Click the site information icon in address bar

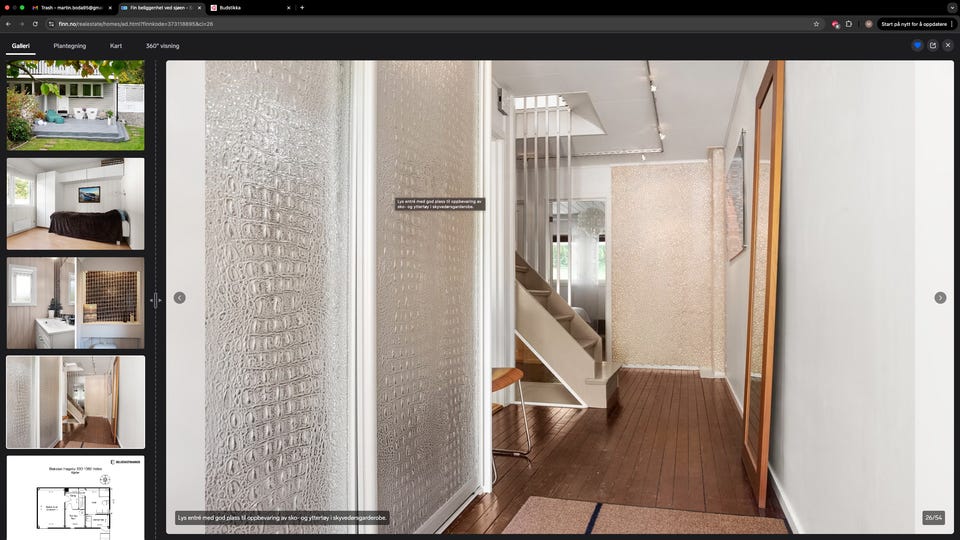(51, 24)
